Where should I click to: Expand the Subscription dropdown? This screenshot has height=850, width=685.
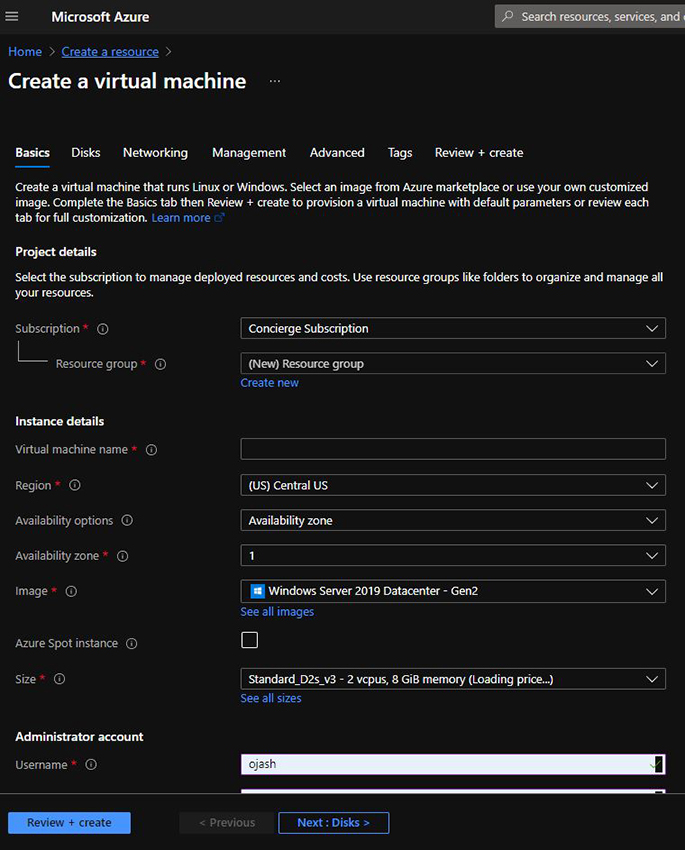click(x=453, y=328)
